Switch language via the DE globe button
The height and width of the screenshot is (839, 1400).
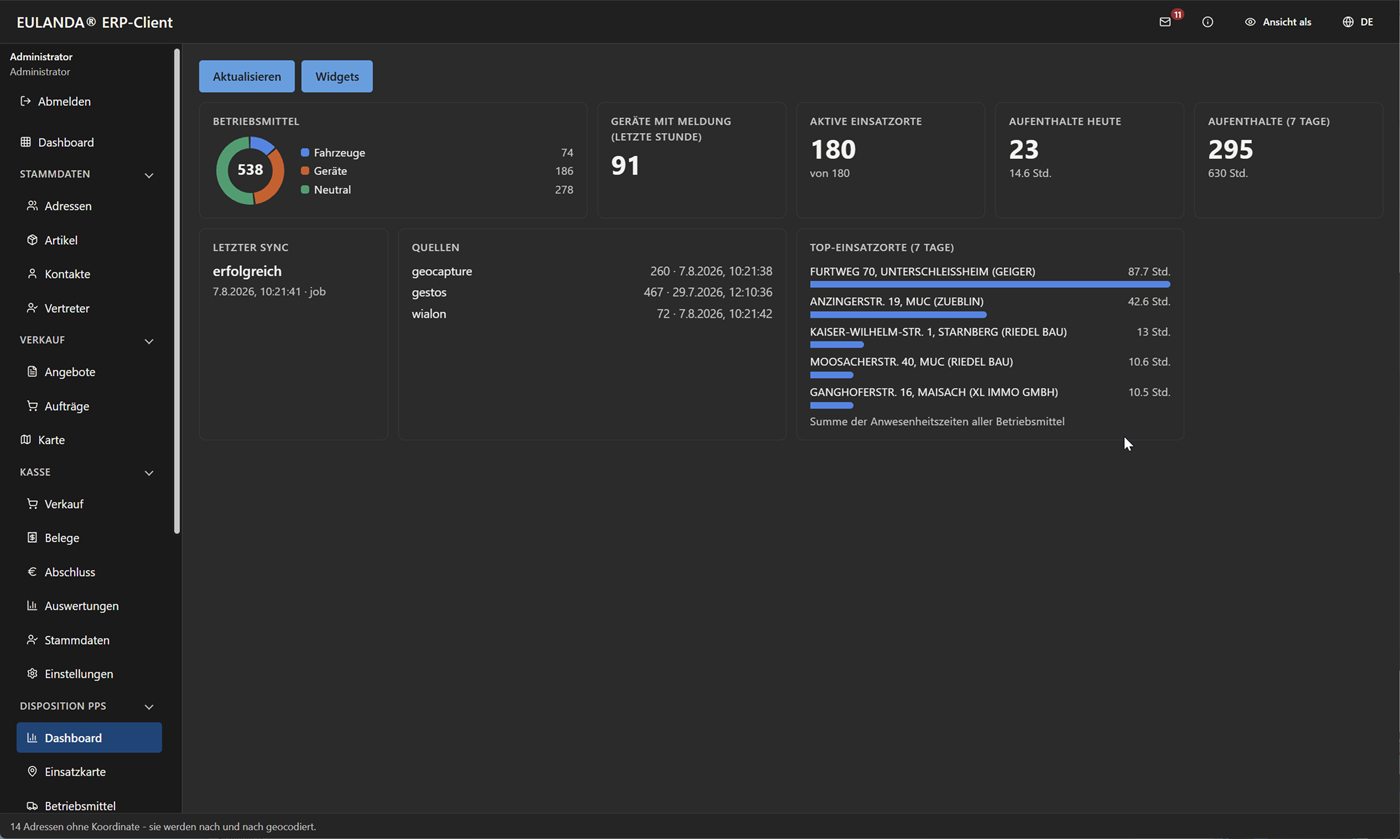click(x=1358, y=22)
